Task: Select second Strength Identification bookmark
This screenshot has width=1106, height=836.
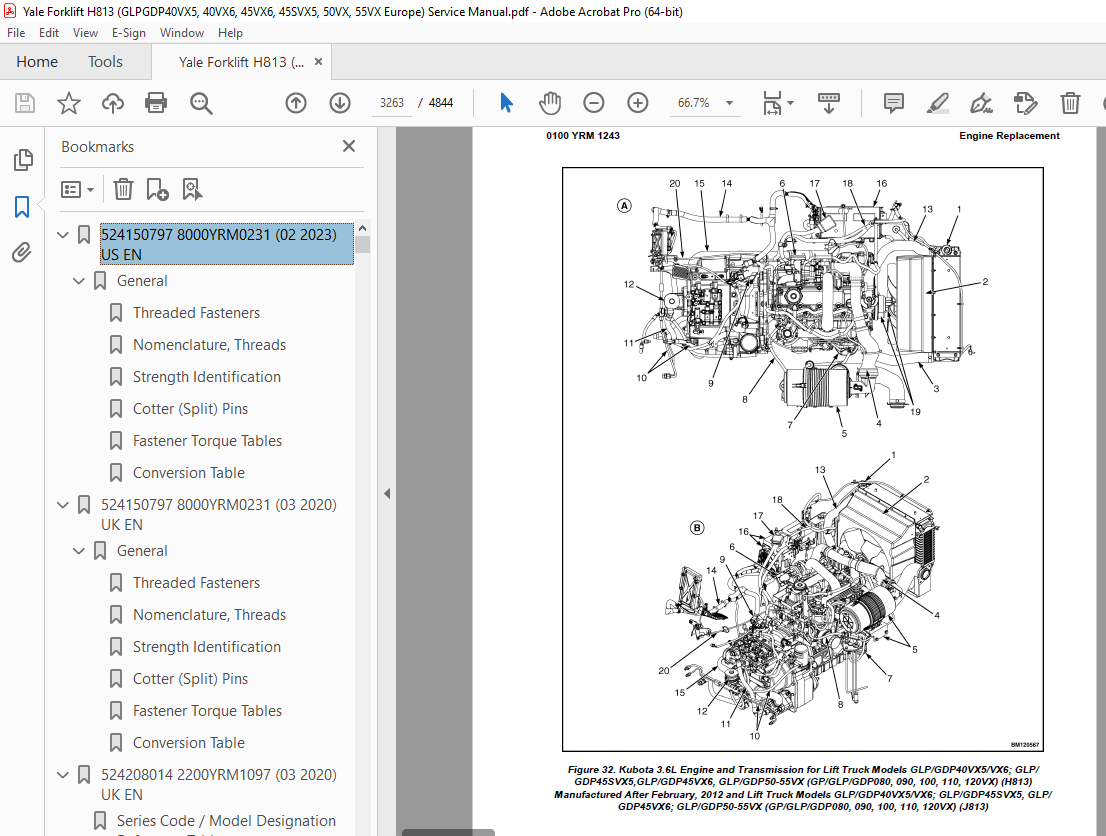Action: [x=207, y=647]
